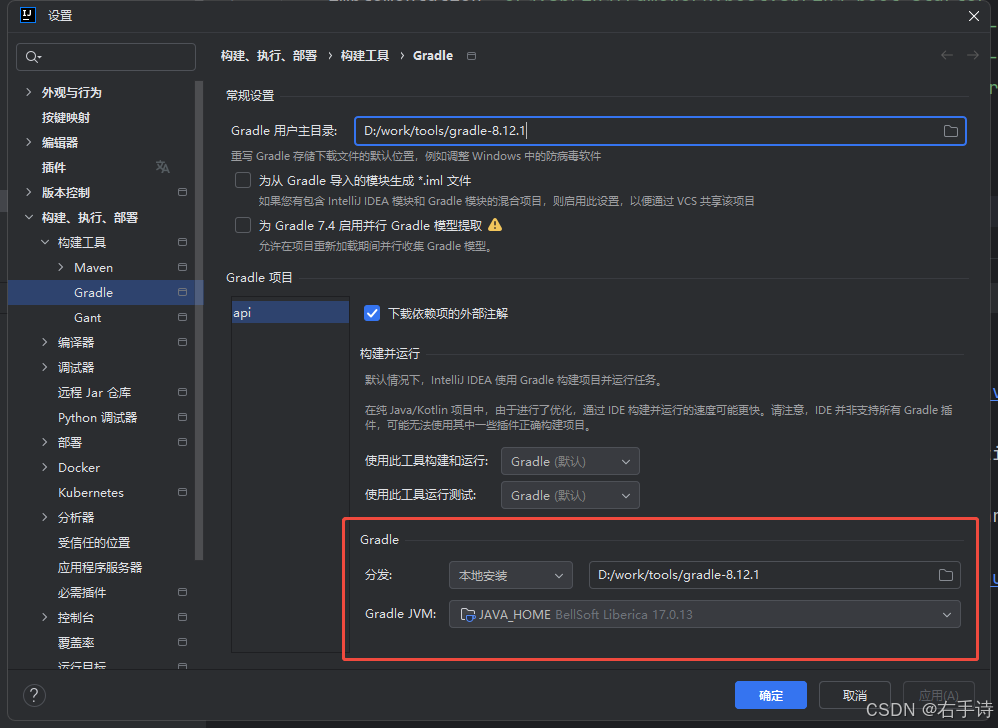Click the warning triangle next to 并行 Gradle 模型提取
Viewport: 998px width, 728px height.
[x=495, y=225]
